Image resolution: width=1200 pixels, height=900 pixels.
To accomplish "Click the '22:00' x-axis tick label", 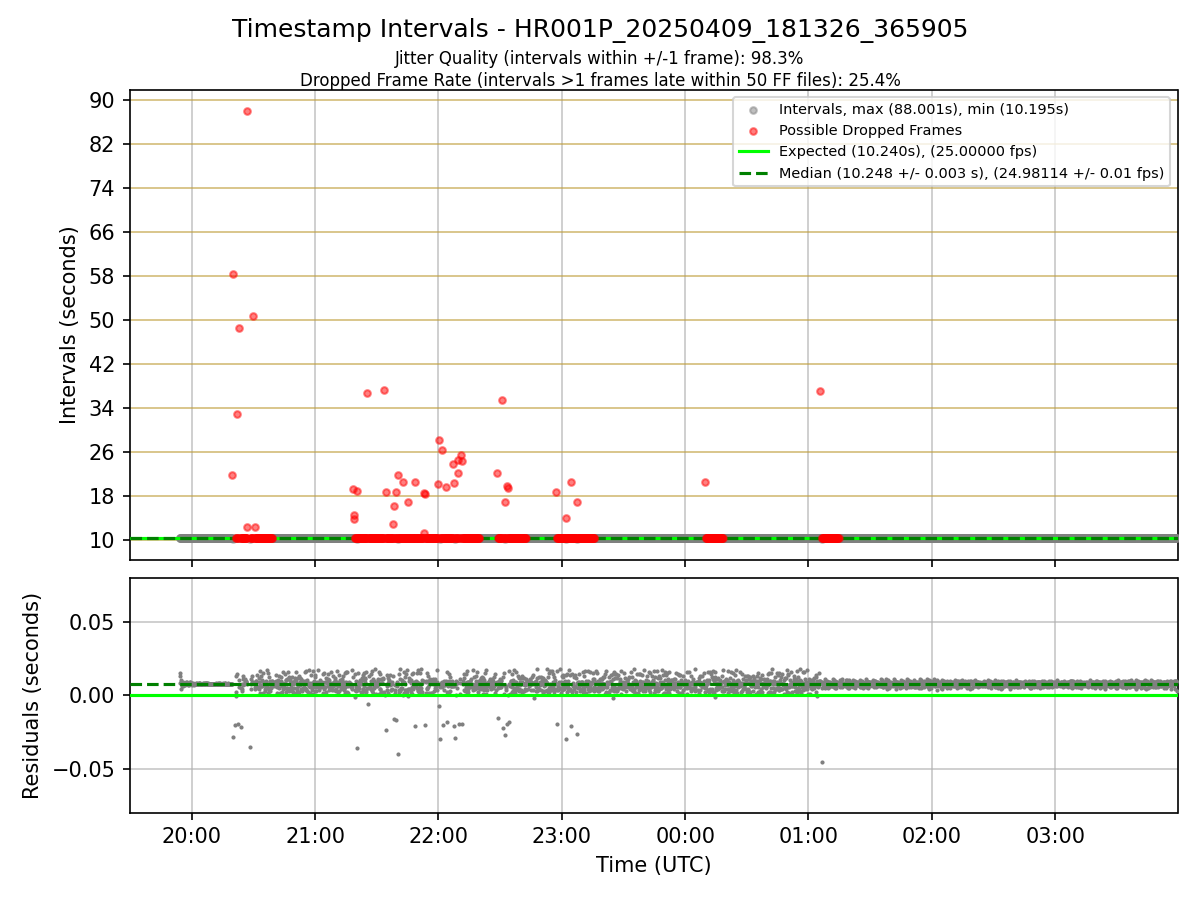I will (438, 835).
